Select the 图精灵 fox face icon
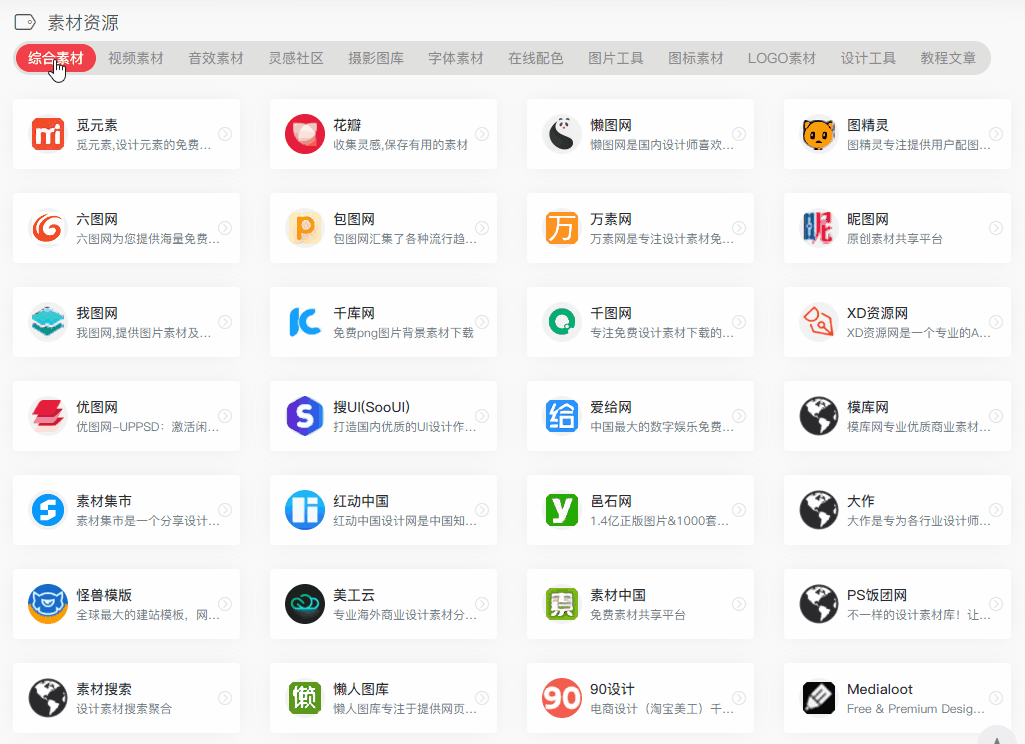The height and width of the screenshot is (744, 1025). 818,134
